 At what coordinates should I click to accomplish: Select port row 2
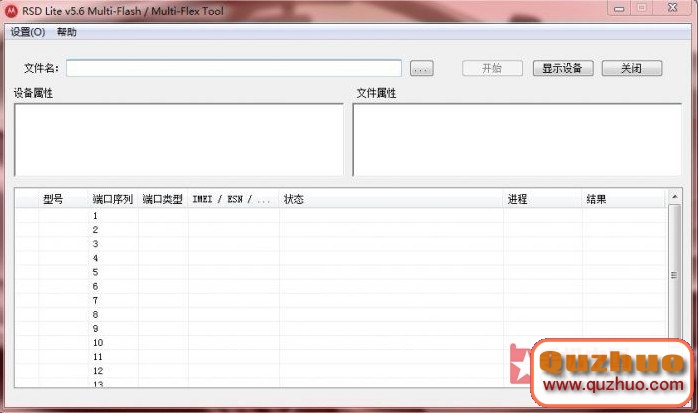tap(341, 230)
